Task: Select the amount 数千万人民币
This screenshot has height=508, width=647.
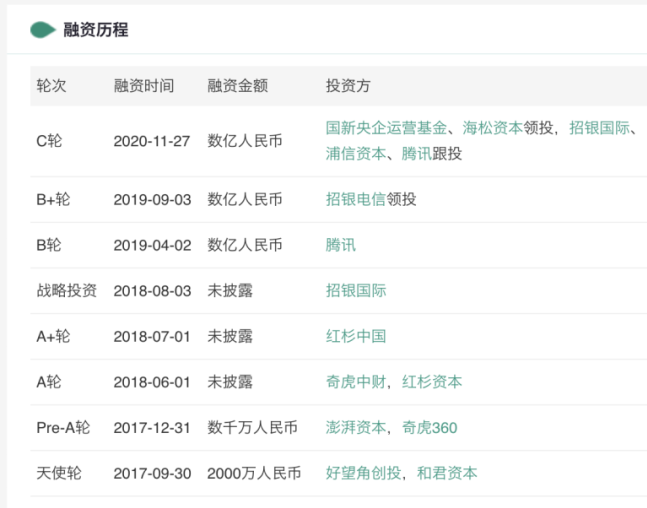Action: tap(252, 428)
